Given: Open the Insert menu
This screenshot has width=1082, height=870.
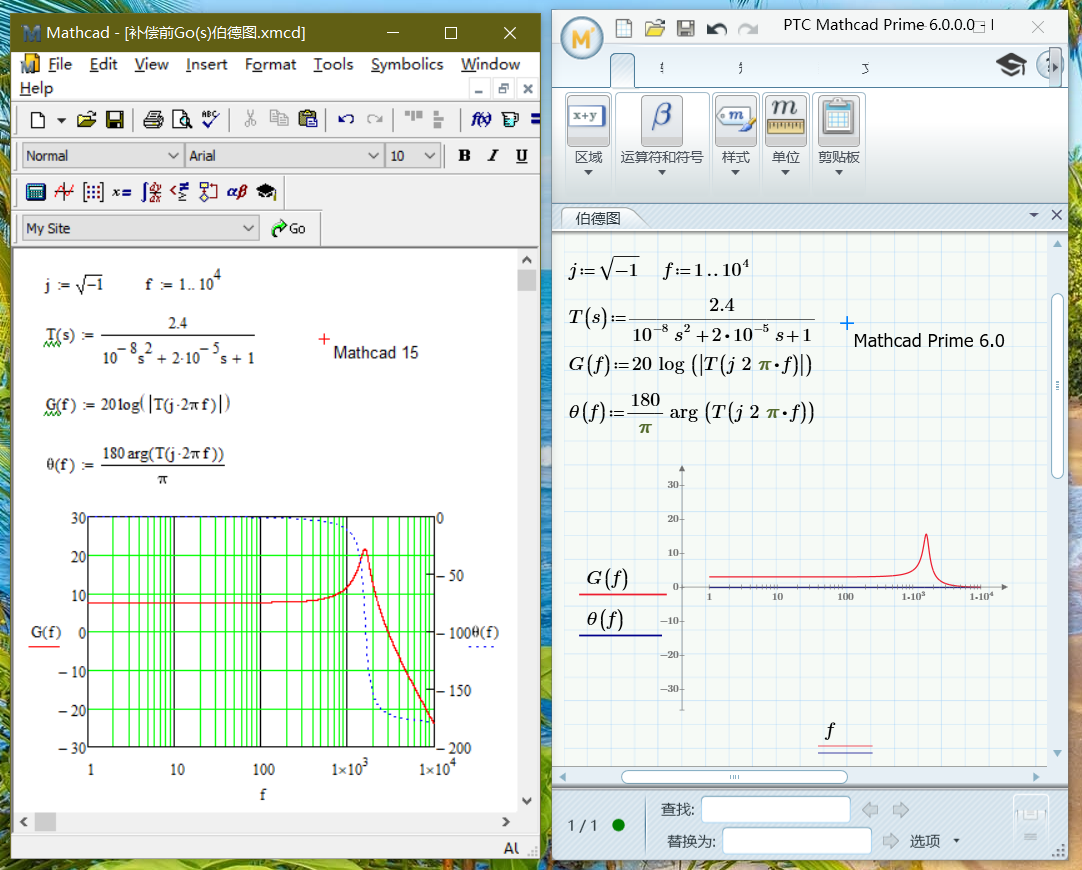Looking at the screenshot, I should [x=206, y=64].
